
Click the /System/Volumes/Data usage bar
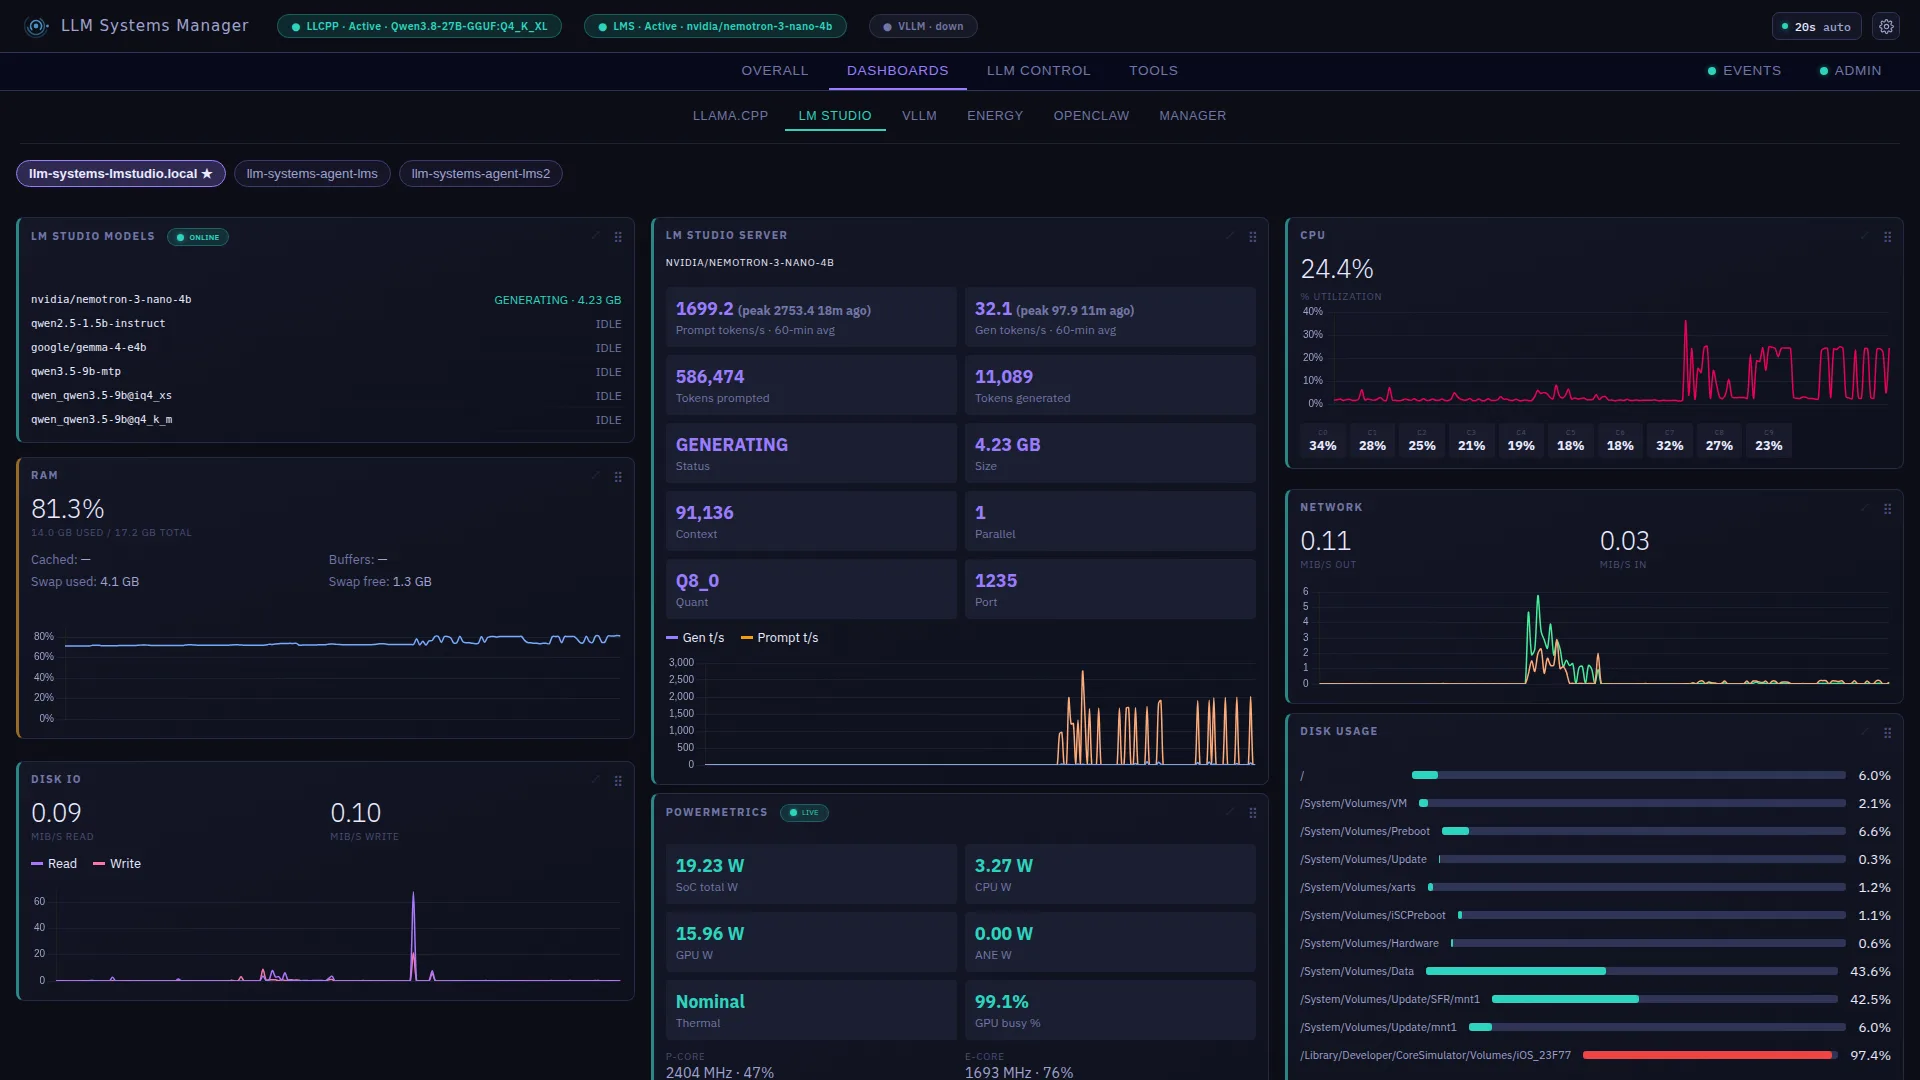(x=1631, y=971)
